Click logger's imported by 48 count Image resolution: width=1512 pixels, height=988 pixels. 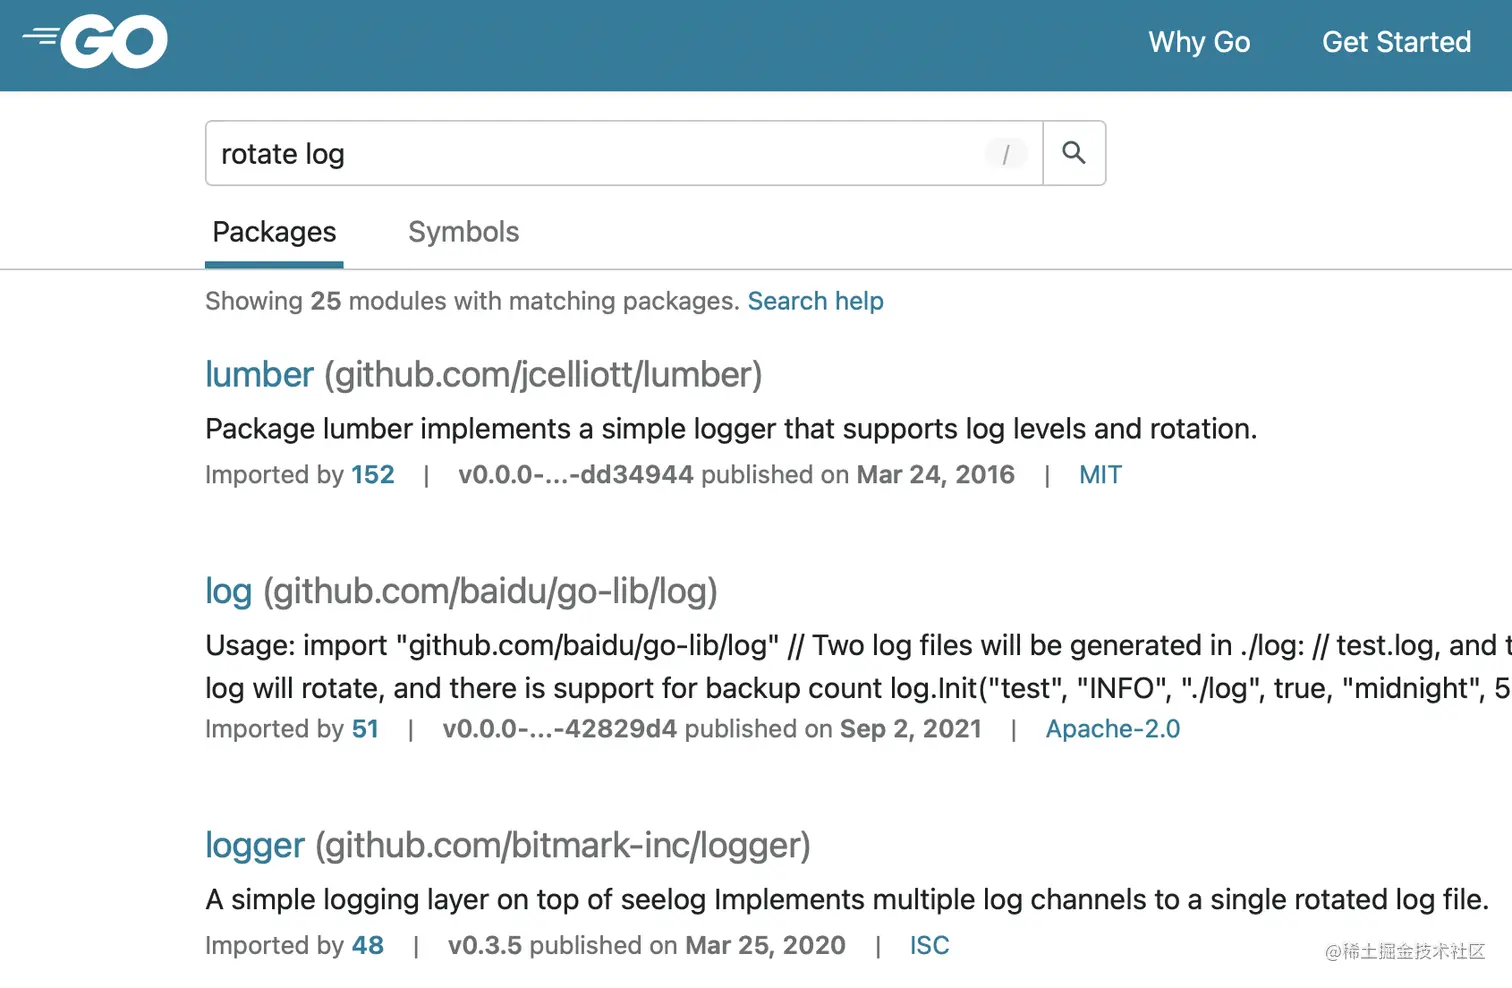[x=367, y=945]
